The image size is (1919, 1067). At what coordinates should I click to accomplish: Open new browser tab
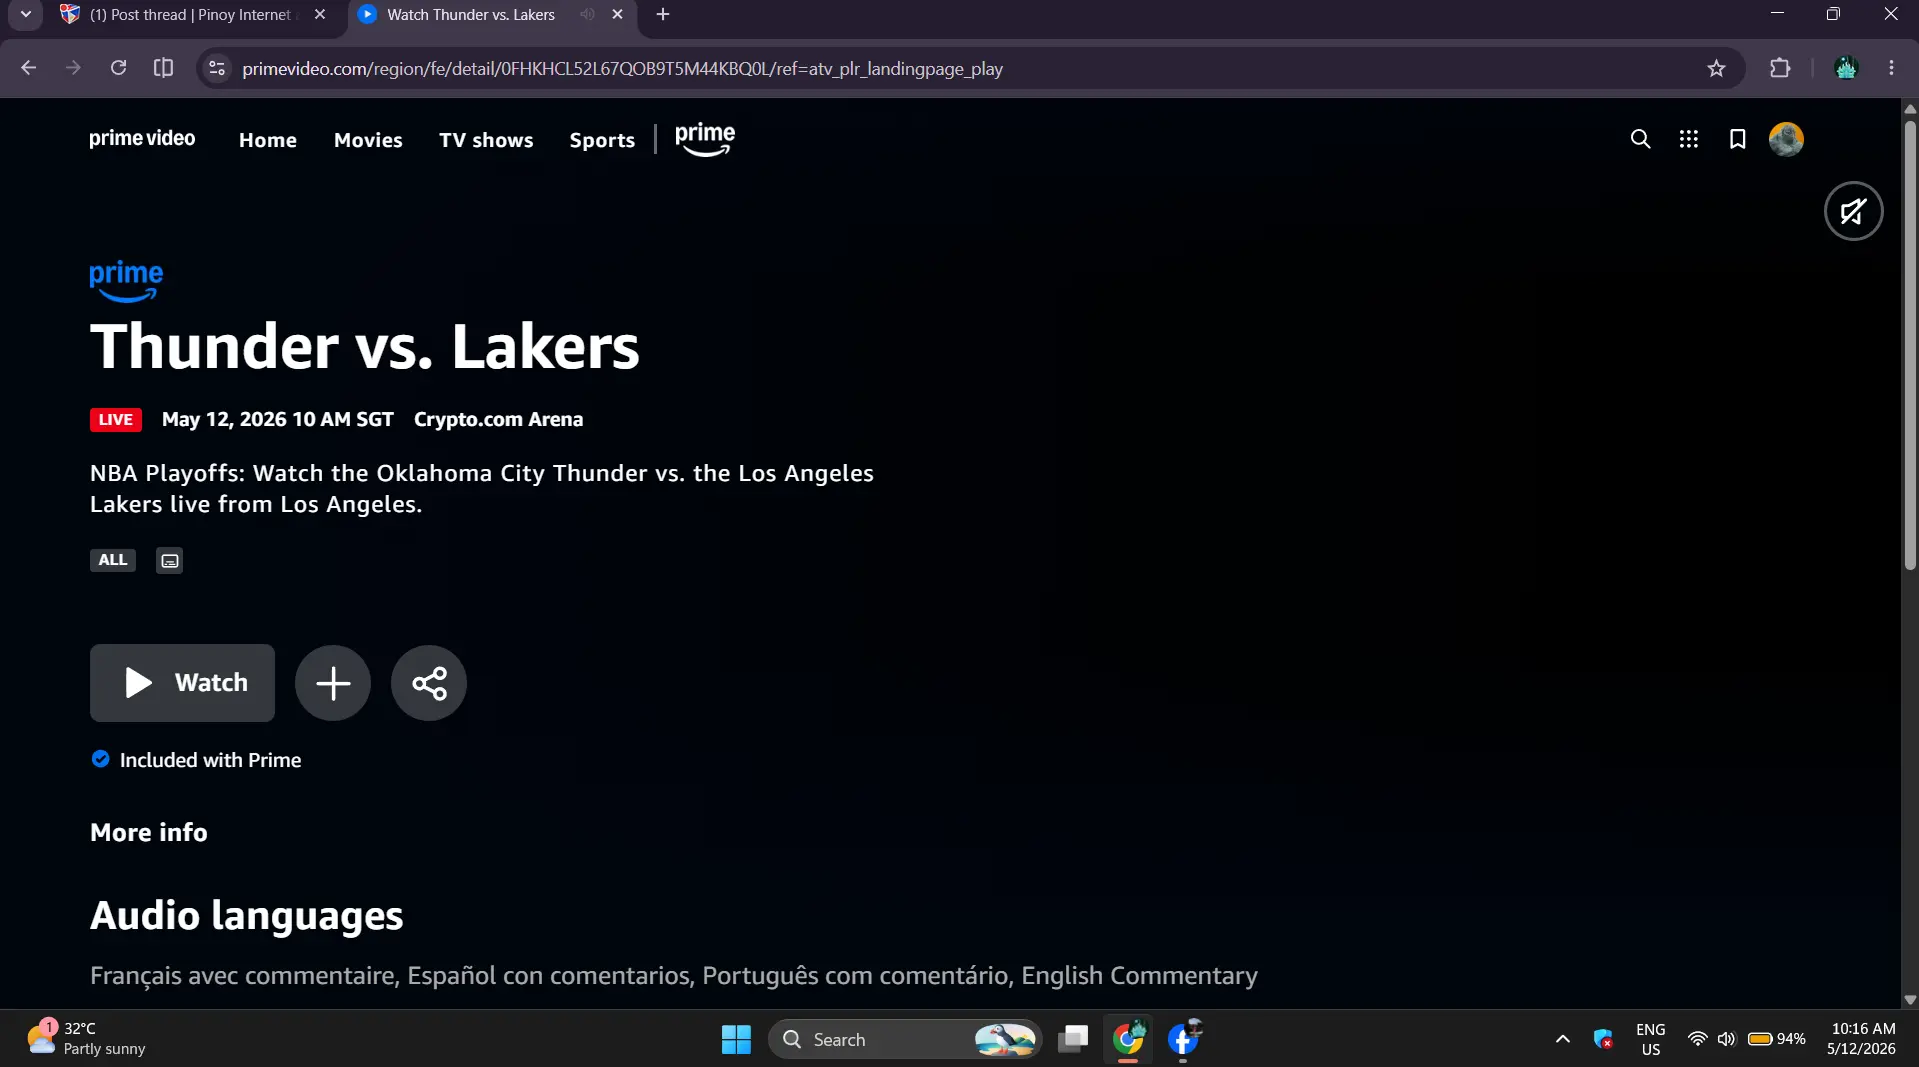pos(663,14)
